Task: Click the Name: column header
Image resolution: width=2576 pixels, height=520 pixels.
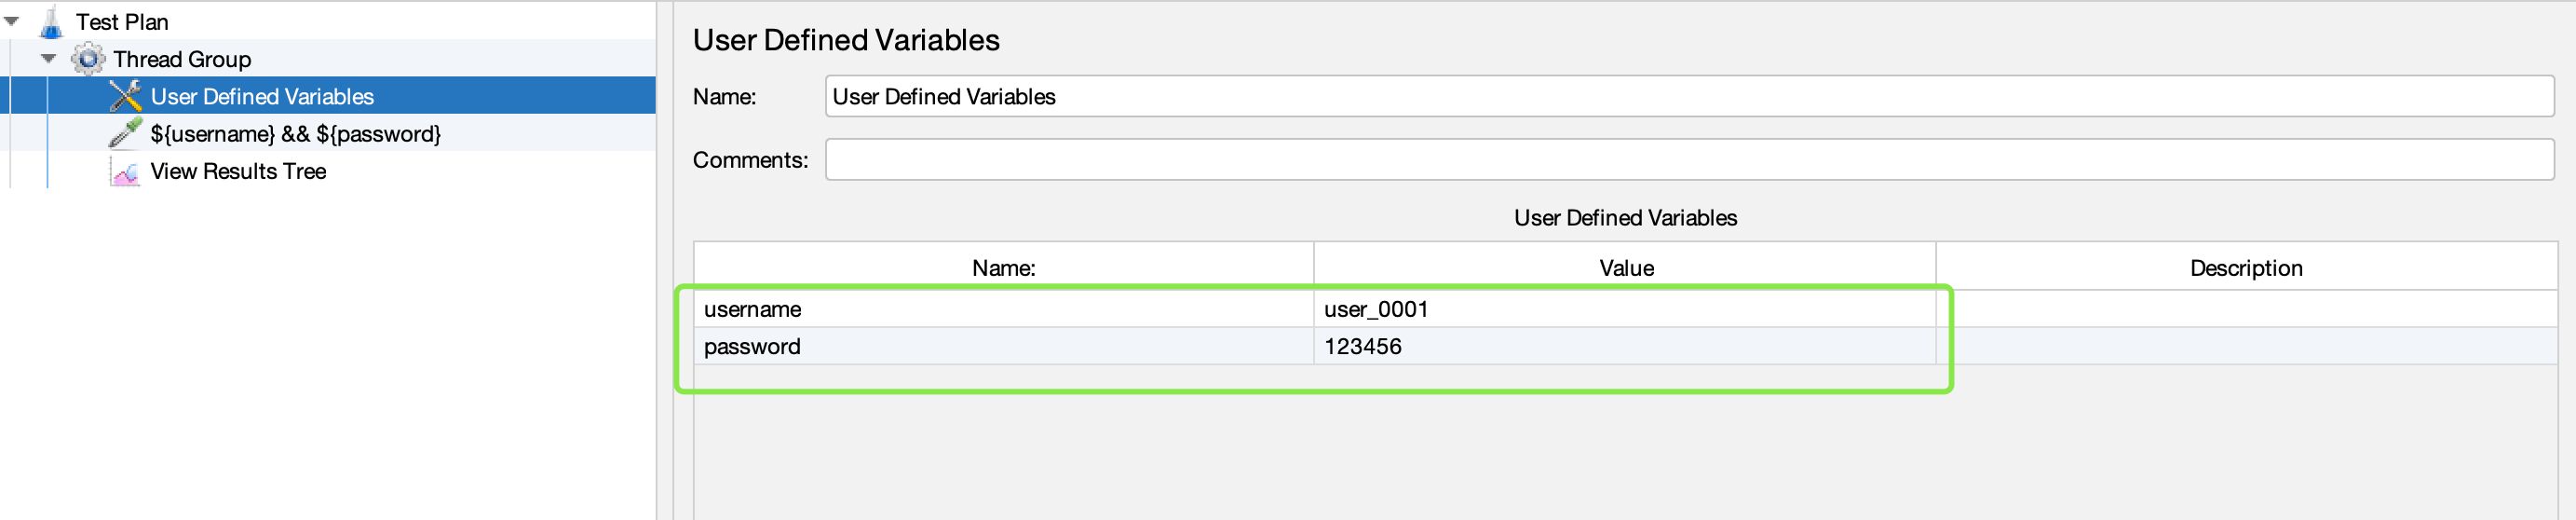Action: [x=1003, y=268]
